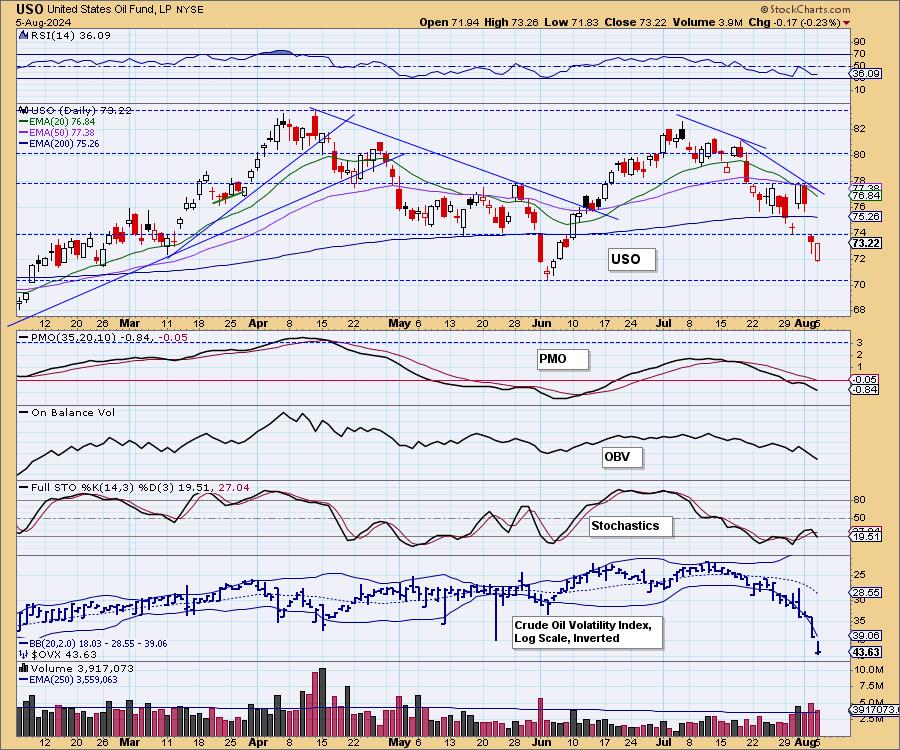Click the 73.22 price tag on right axis
The height and width of the screenshot is (750, 900).
click(866, 243)
